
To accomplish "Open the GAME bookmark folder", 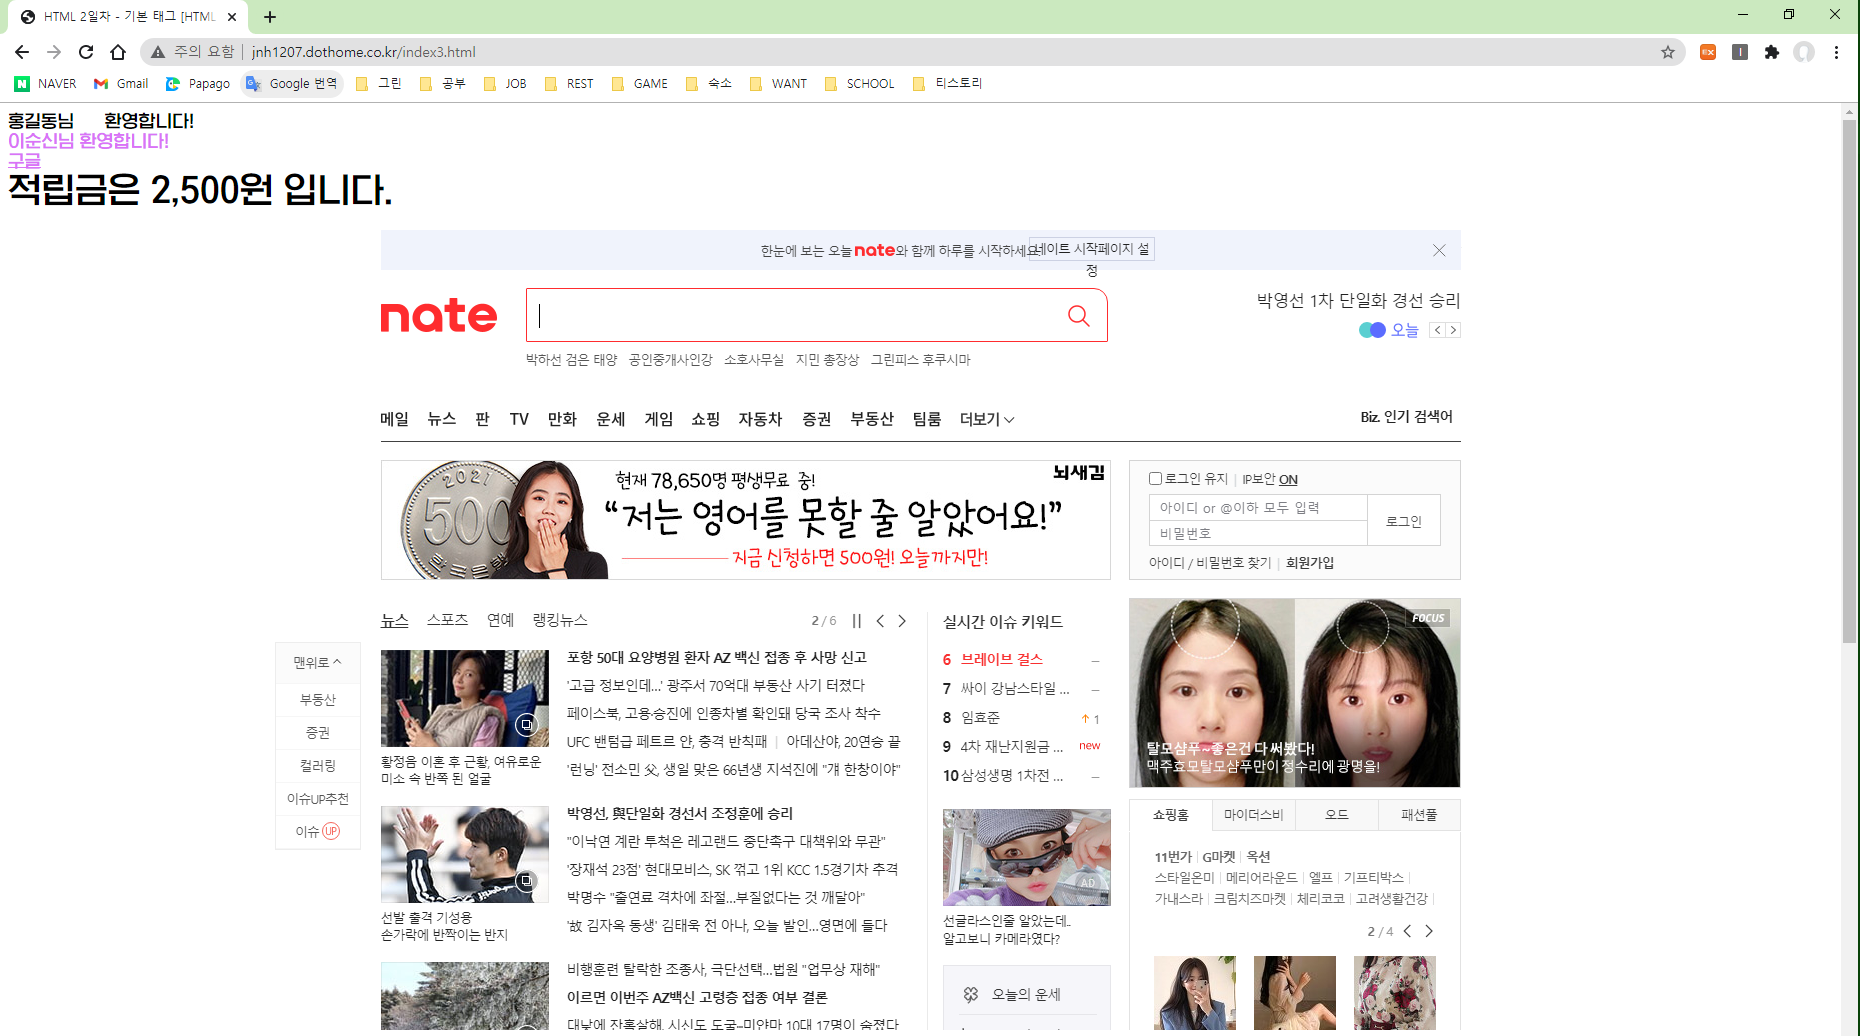I will 640,84.
